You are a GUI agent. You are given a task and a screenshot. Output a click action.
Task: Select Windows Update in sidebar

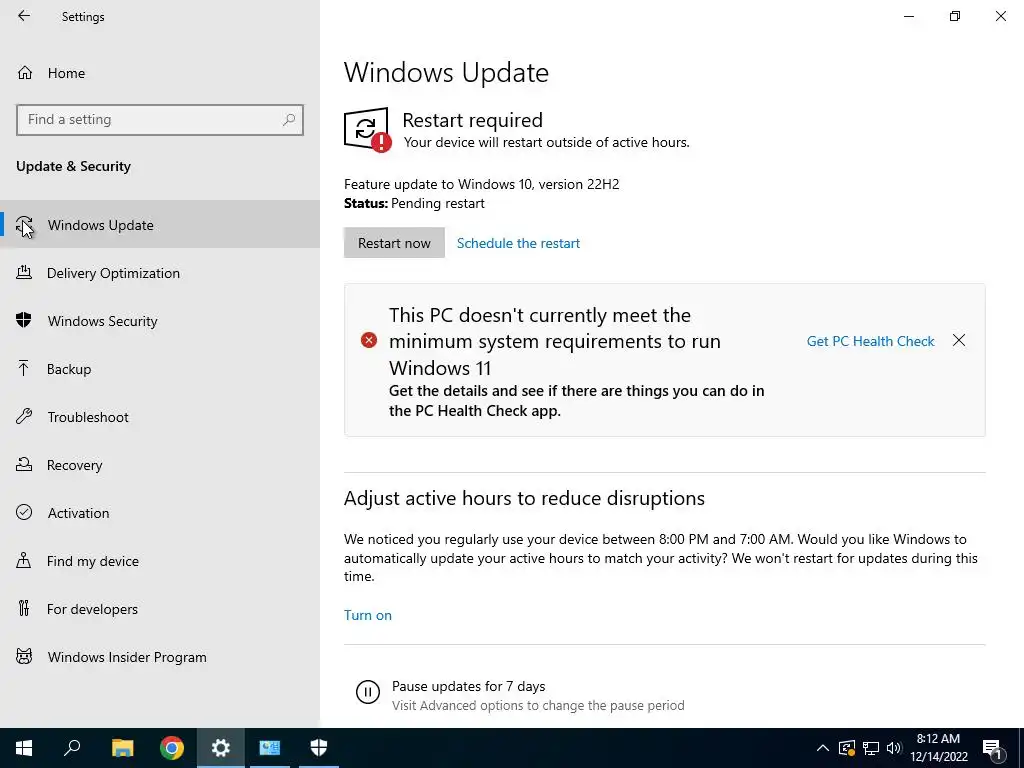coord(160,225)
